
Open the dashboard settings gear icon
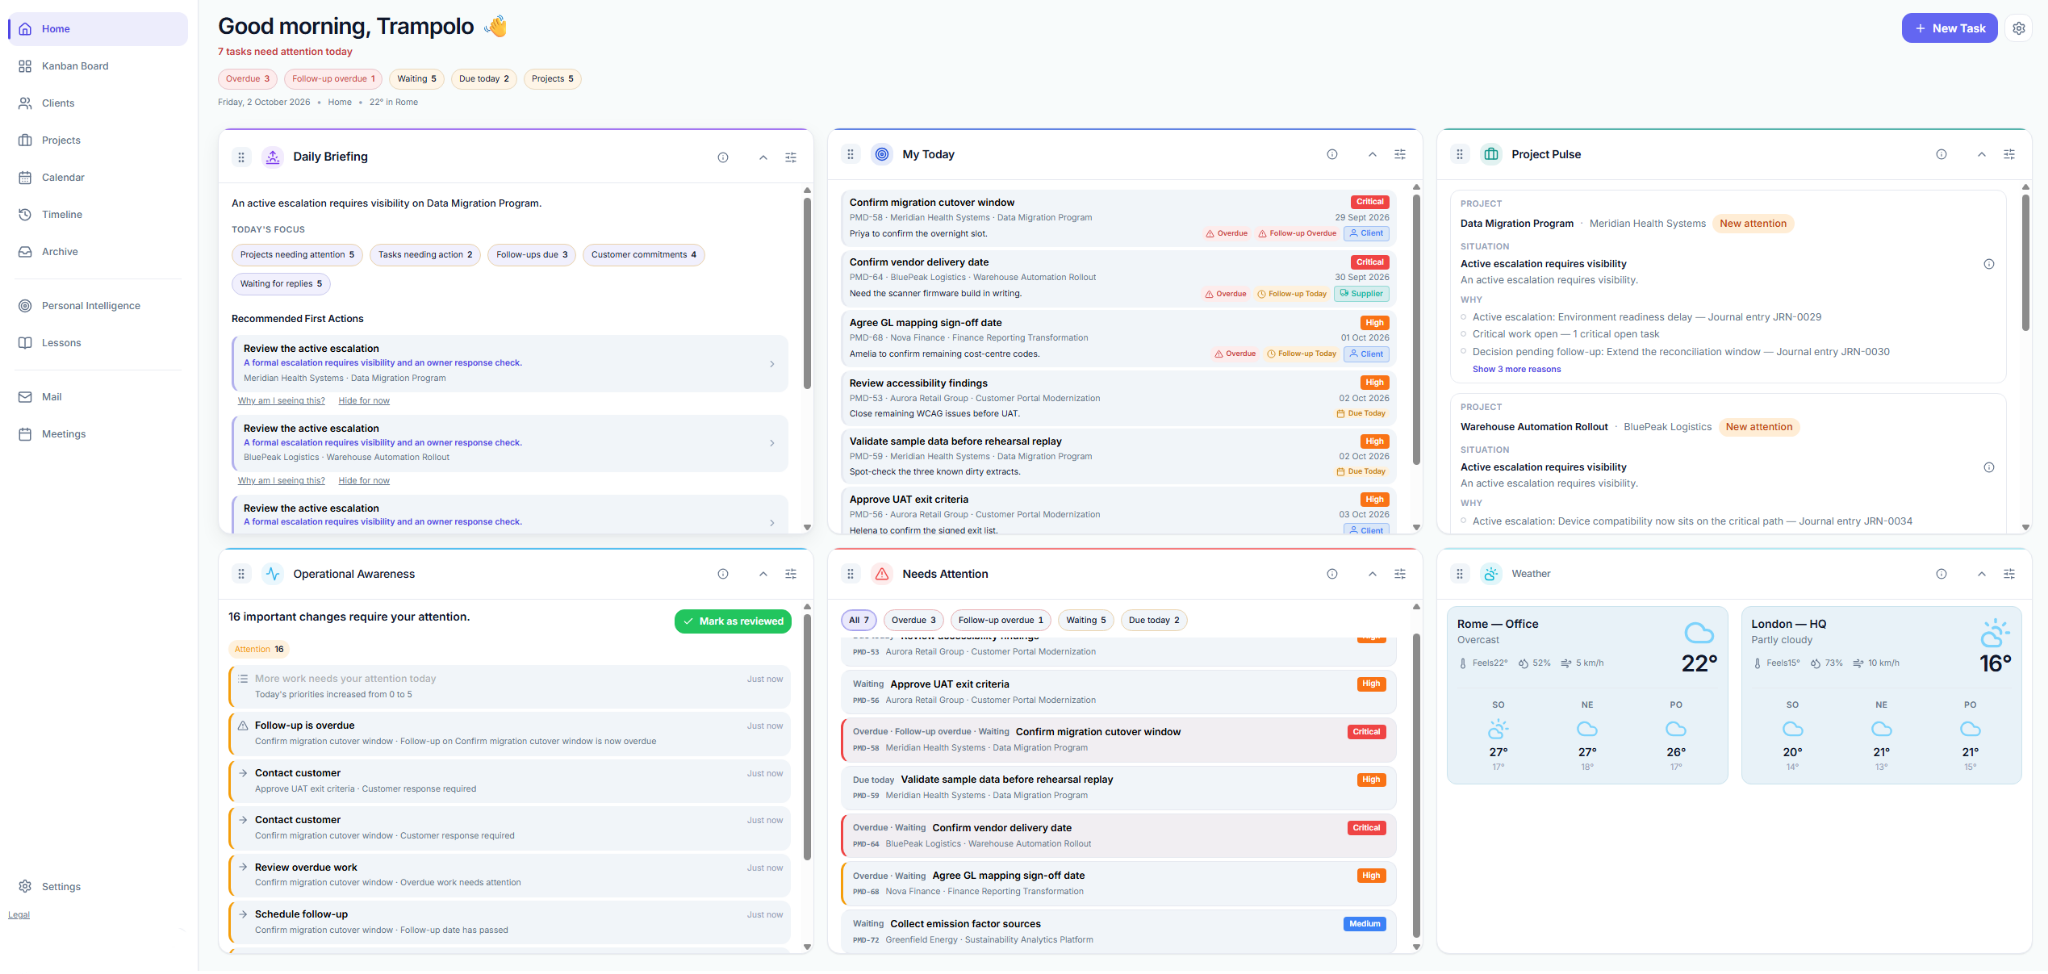(2018, 29)
